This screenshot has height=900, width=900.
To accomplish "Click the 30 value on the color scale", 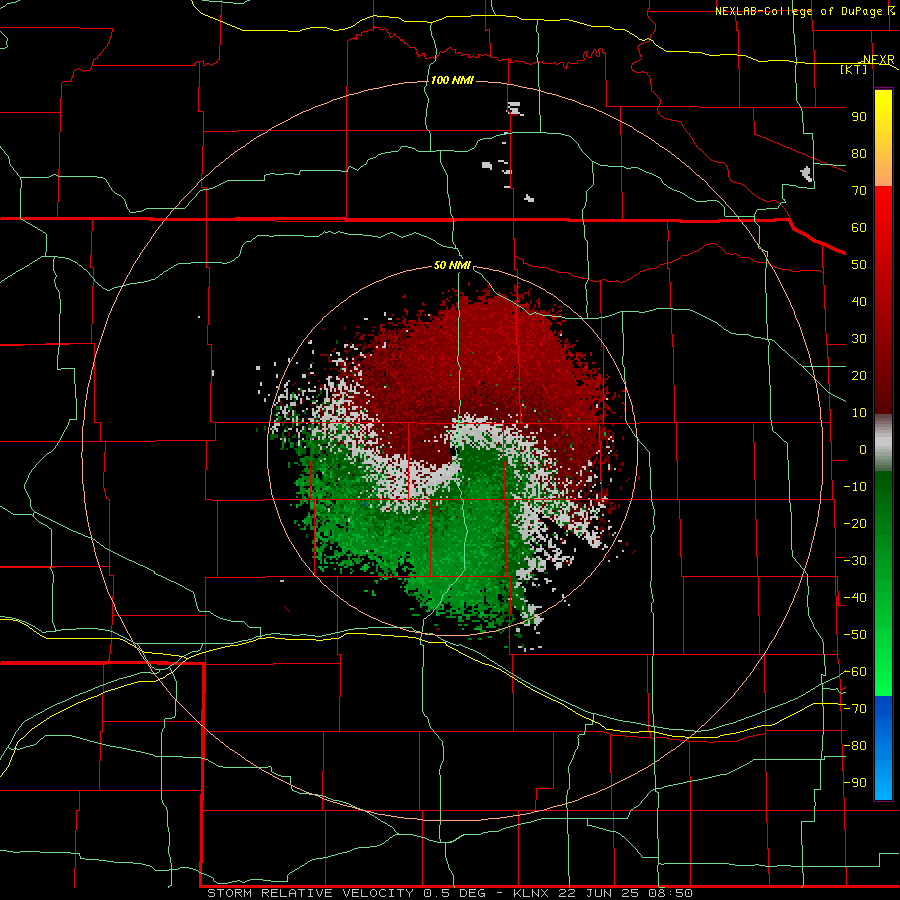I will pyautogui.click(x=859, y=339).
